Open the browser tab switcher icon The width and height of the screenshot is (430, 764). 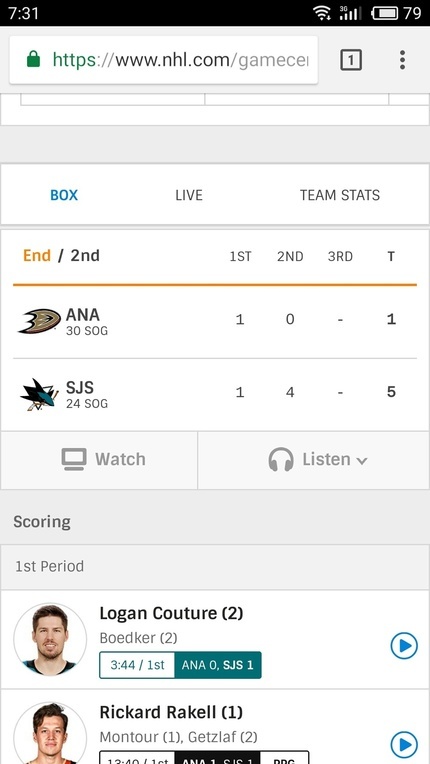tap(351, 60)
